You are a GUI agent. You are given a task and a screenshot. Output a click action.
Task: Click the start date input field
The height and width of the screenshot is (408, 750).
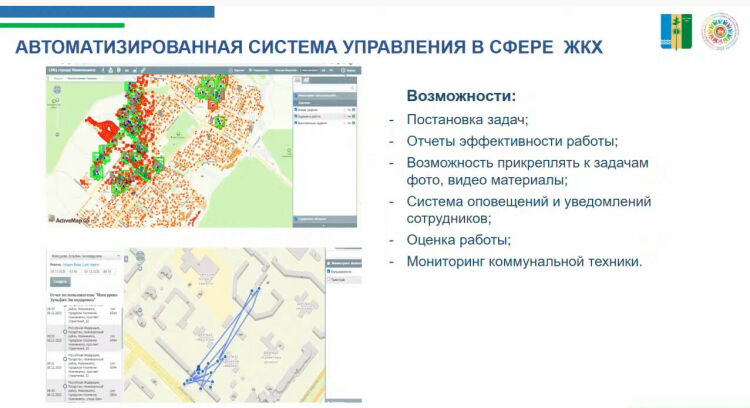[x=58, y=271]
